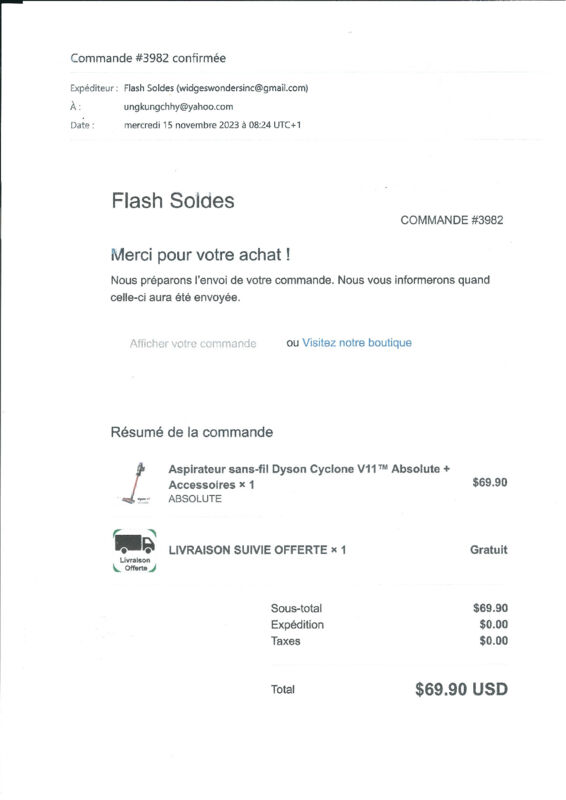Click the Afficher votre commande button
Image resolution: width=566 pixels, height=800 pixels.
[193, 343]
